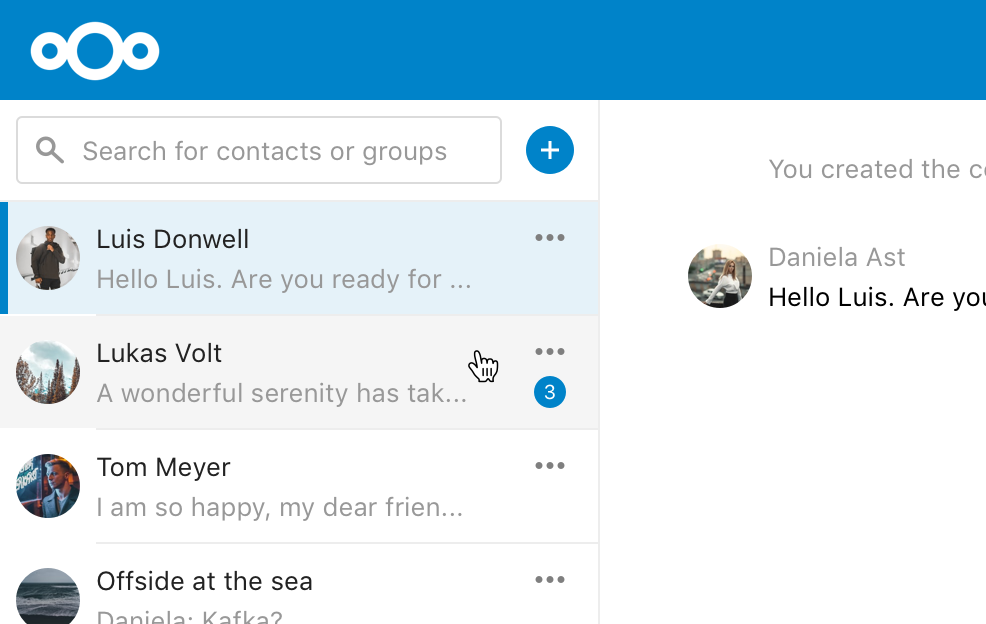This screenshot has width=986, height=624.
Task: Click Daniela Ast's avatar in chat
Action: (x=720, y=276)
